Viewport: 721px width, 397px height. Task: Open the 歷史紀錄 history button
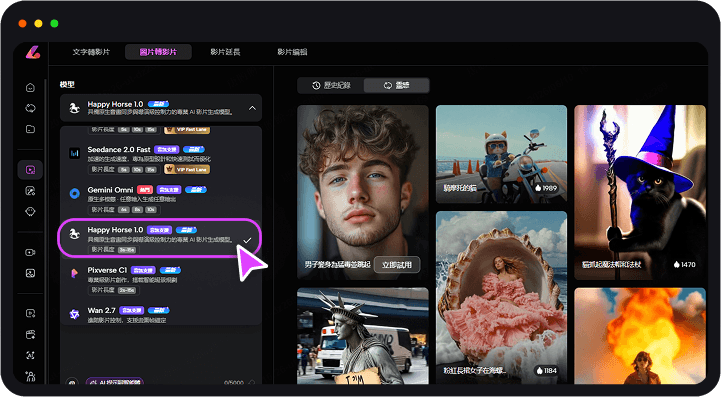[331, 86]
